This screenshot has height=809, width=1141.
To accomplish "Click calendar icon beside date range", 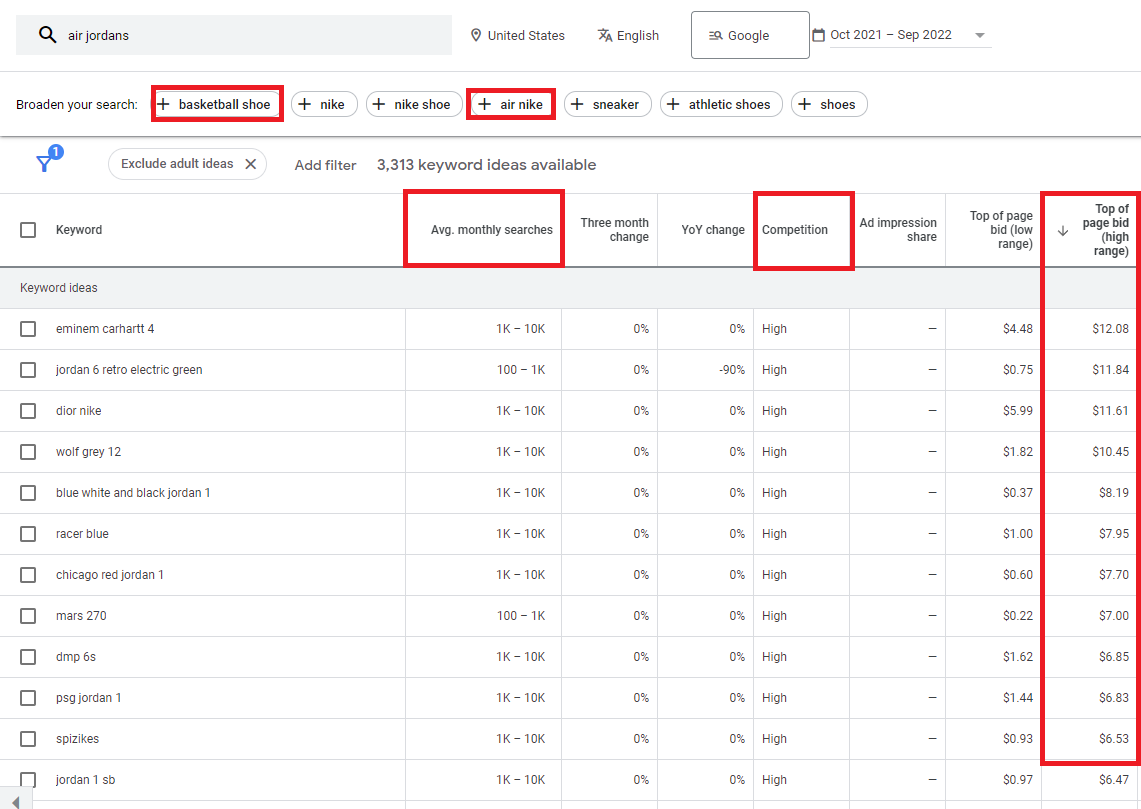I will coord(819,35).
